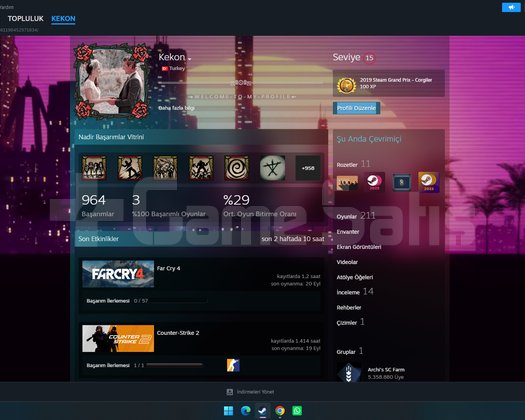Viewport: 525px width, 420px height.
Task: Select the spiral achievement icon
Action: (x=236, y=168)
